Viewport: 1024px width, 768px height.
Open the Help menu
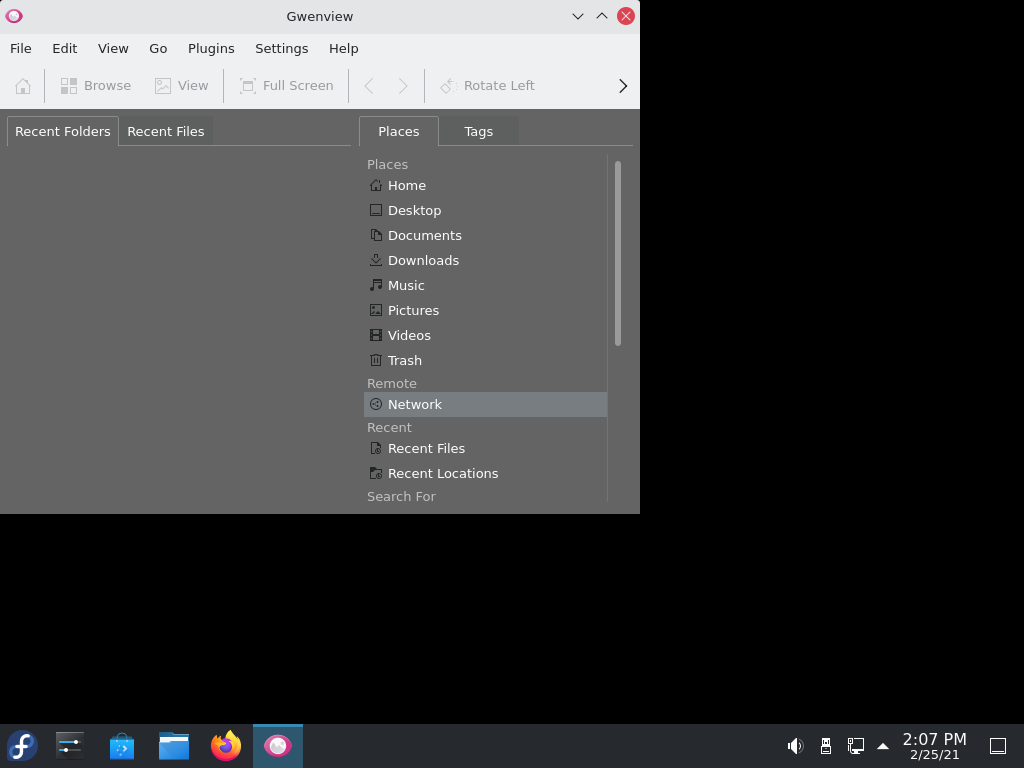point(344,48)
